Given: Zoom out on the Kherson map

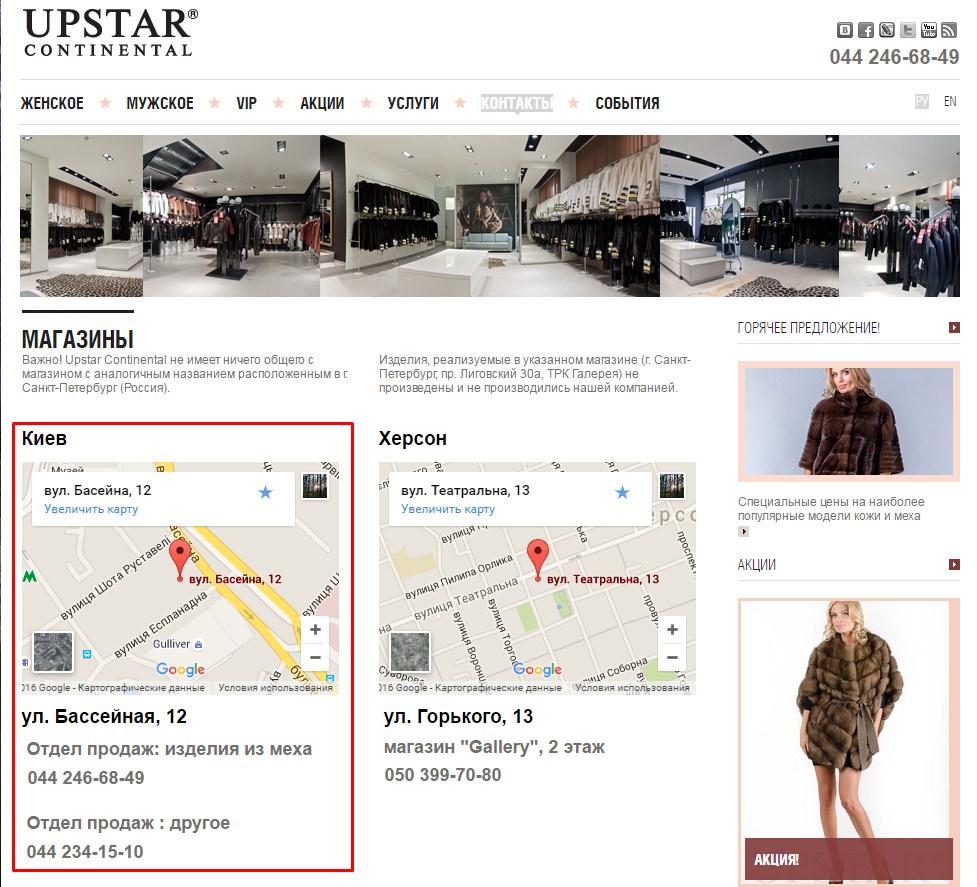Looking at the screenshot, I should 672,657.
